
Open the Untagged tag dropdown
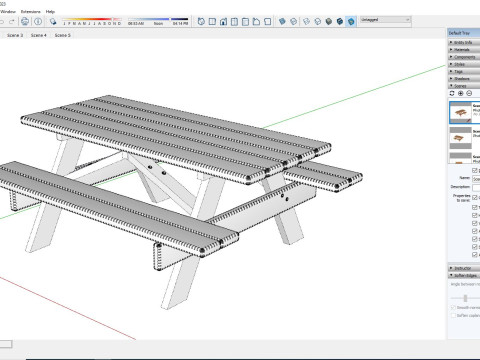tap(385, 20)
